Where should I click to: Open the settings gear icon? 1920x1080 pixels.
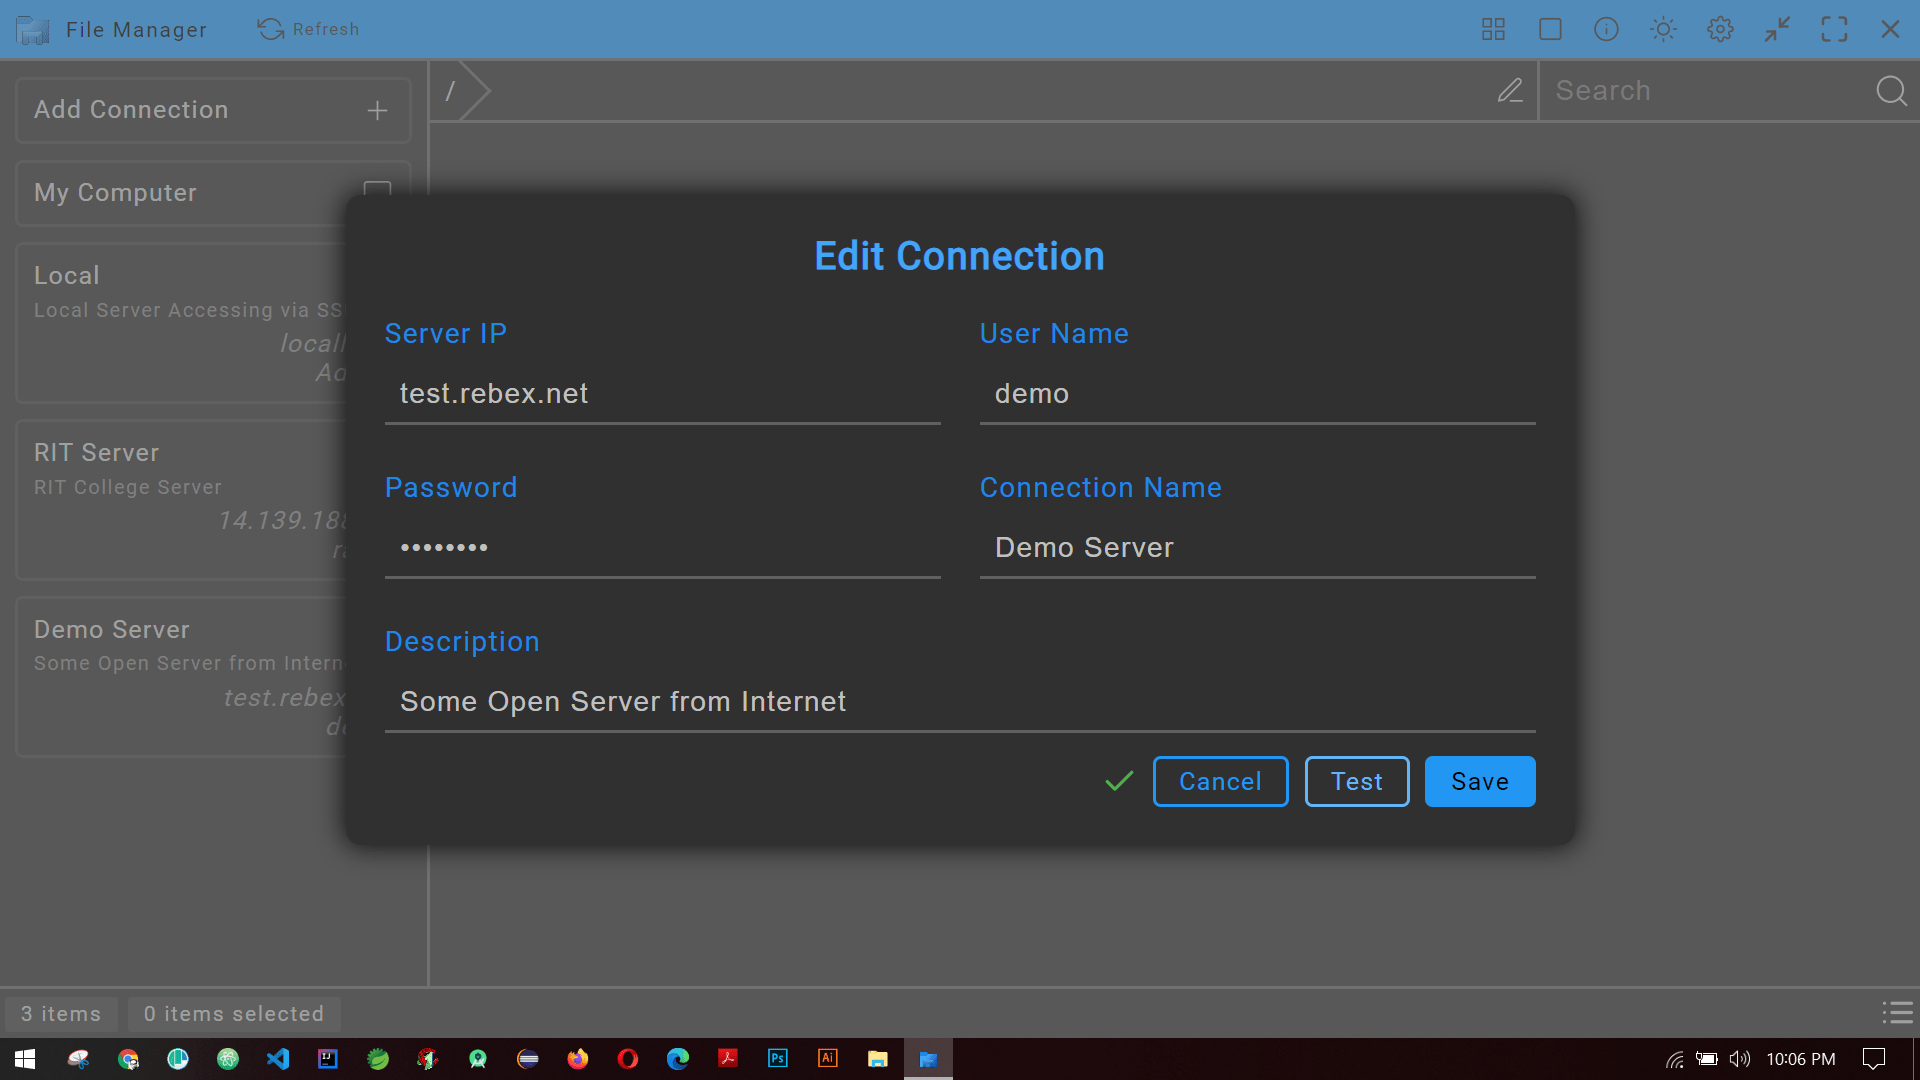[x=1719, y=29]
